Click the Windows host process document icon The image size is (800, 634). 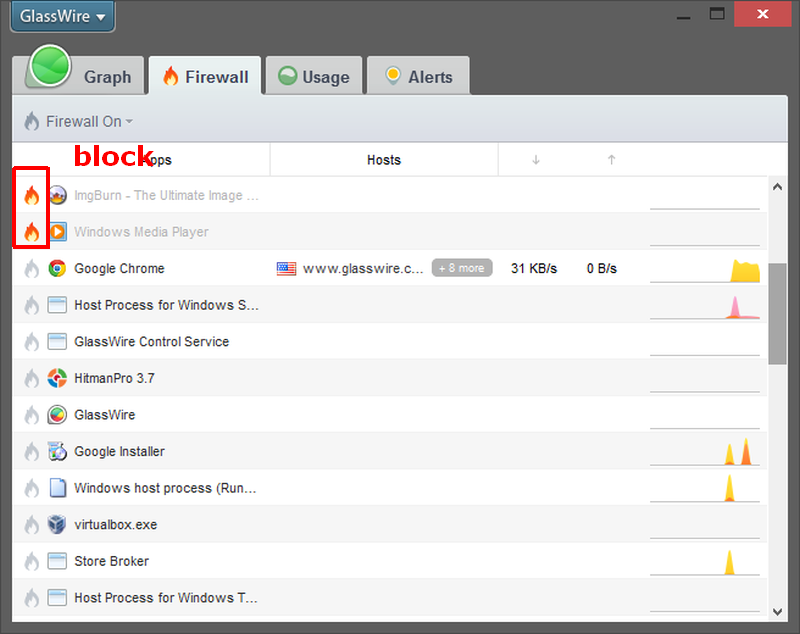tap(58, 488)
